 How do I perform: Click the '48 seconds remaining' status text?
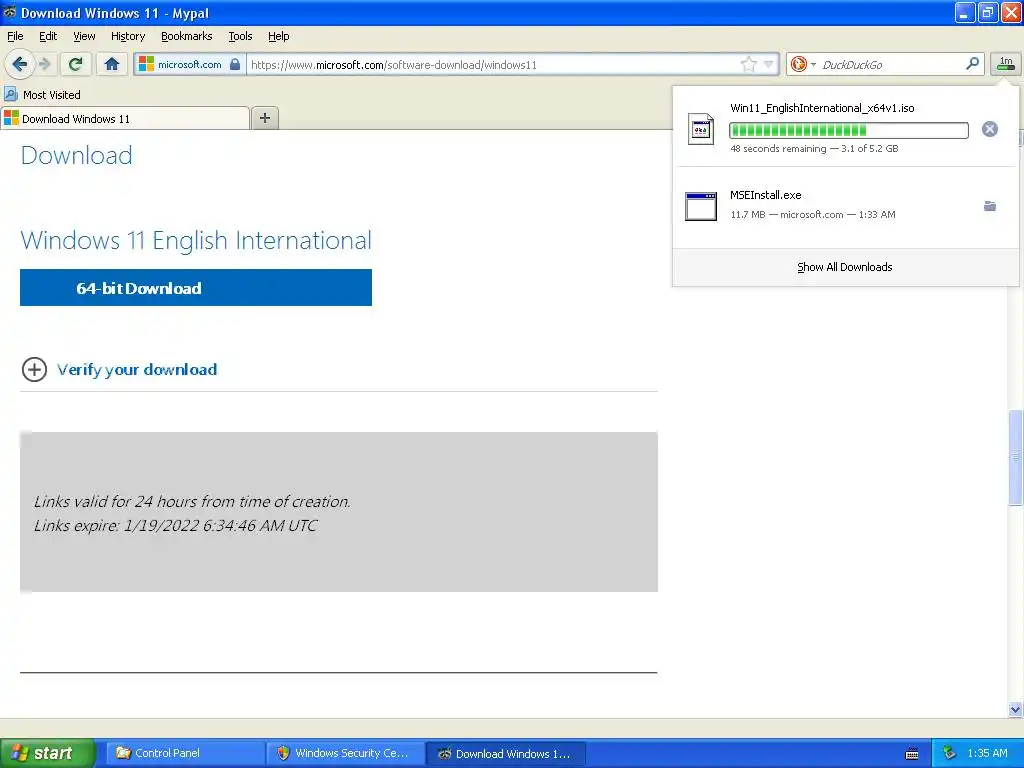[x=778, y=149]
